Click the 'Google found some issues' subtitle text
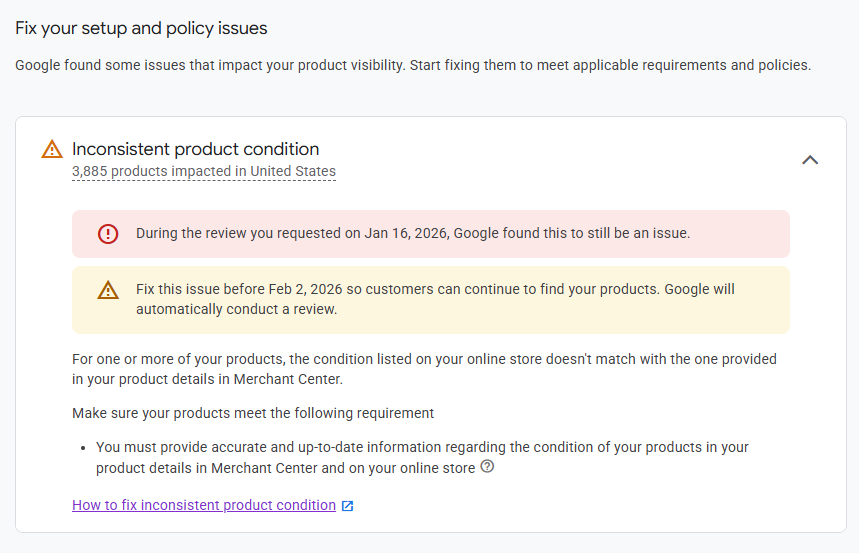 click(412, 66)
